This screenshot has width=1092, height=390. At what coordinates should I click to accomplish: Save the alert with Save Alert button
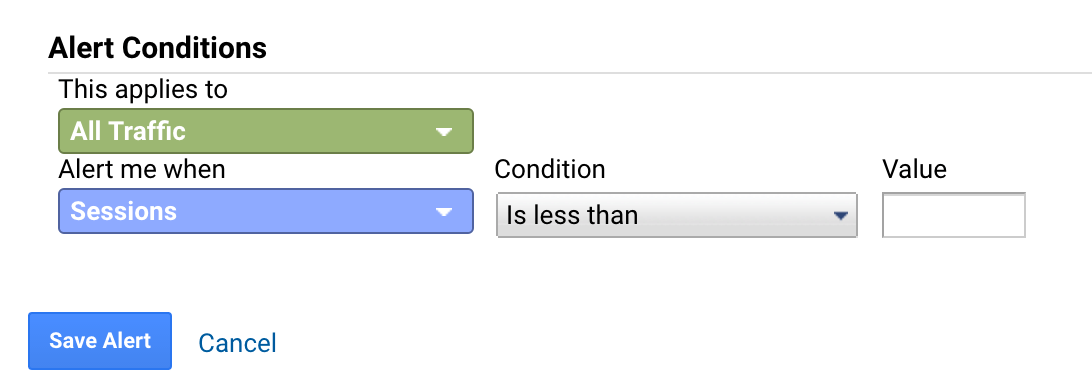click(100, 341)
